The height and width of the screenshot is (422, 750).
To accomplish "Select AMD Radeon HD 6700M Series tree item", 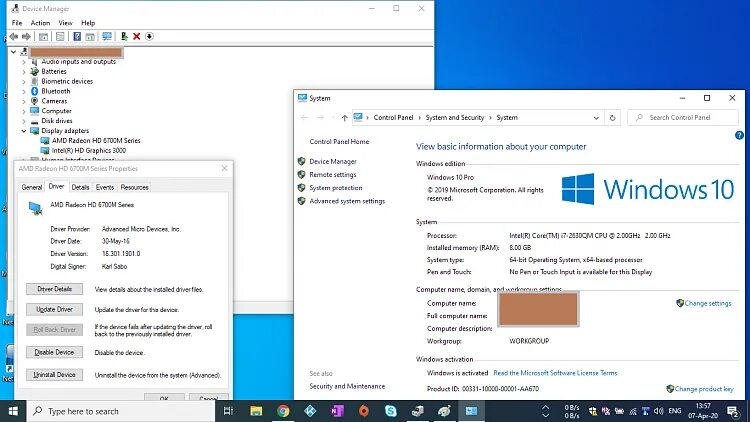I will tap(96, 141).
